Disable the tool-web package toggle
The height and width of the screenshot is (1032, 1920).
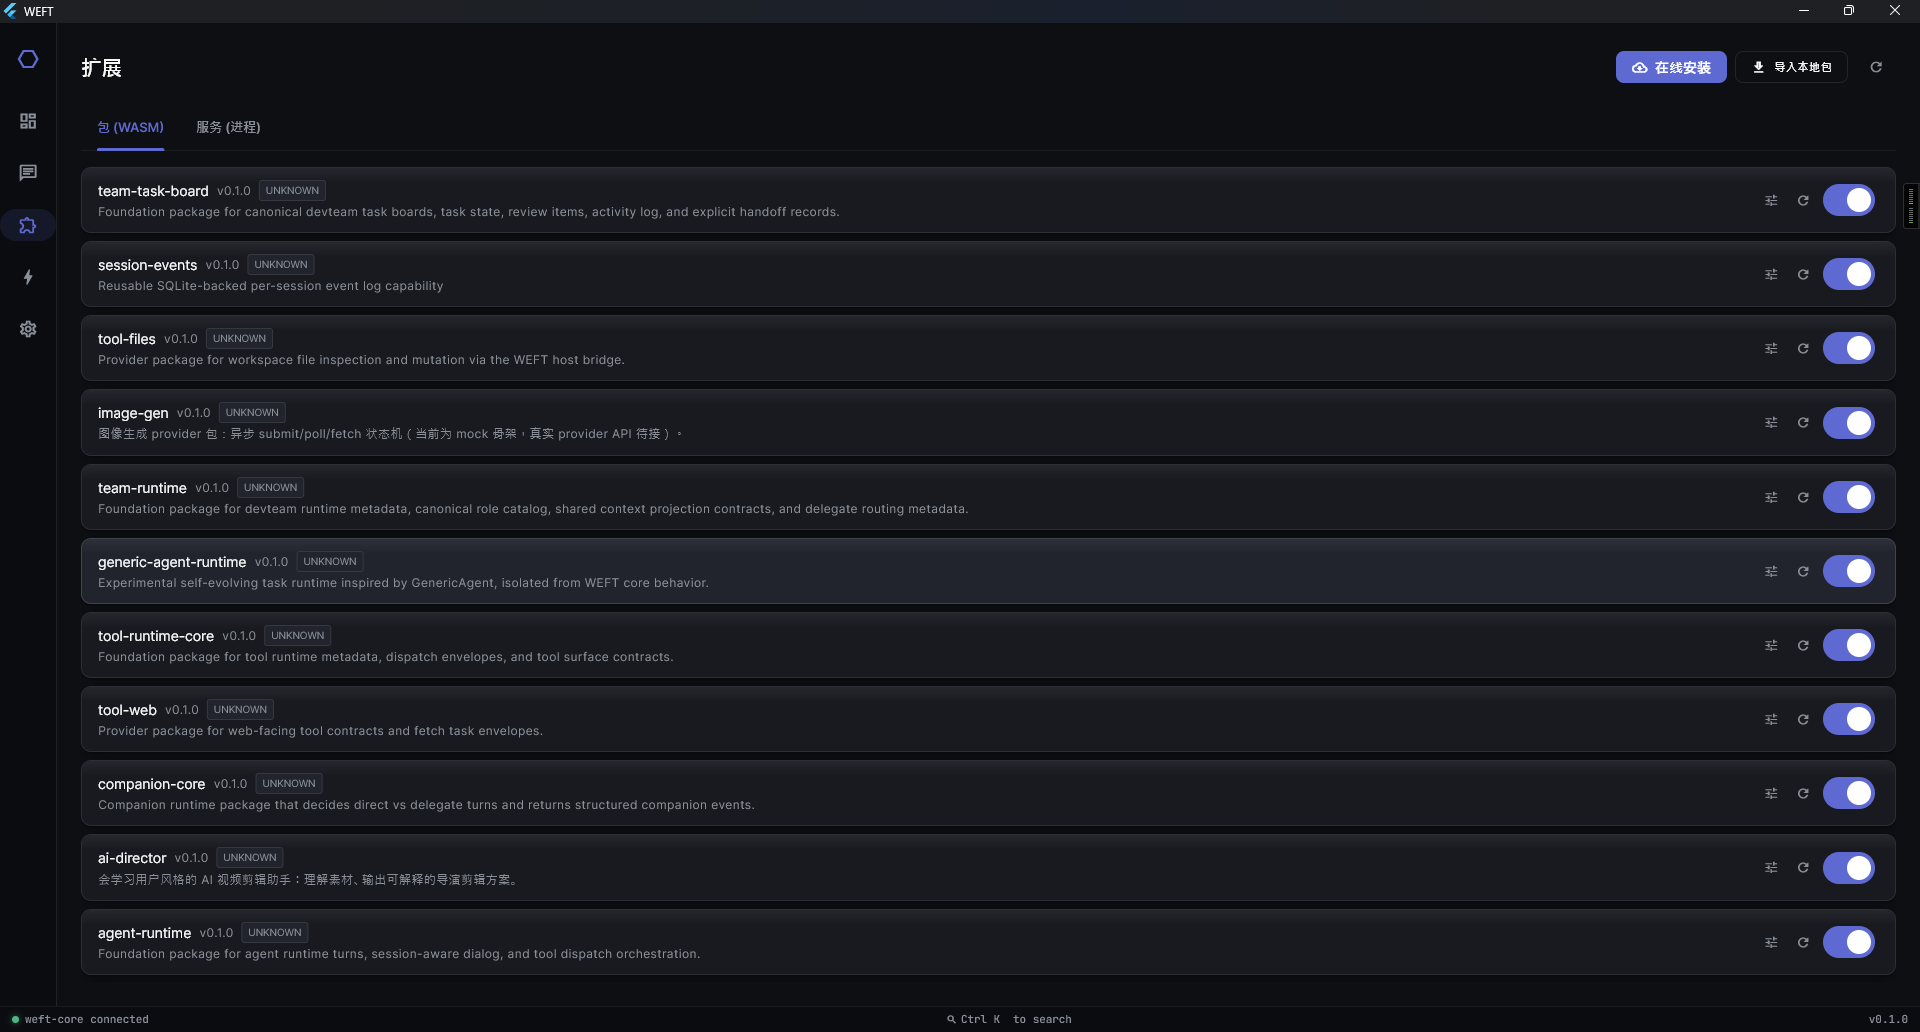1848,719
